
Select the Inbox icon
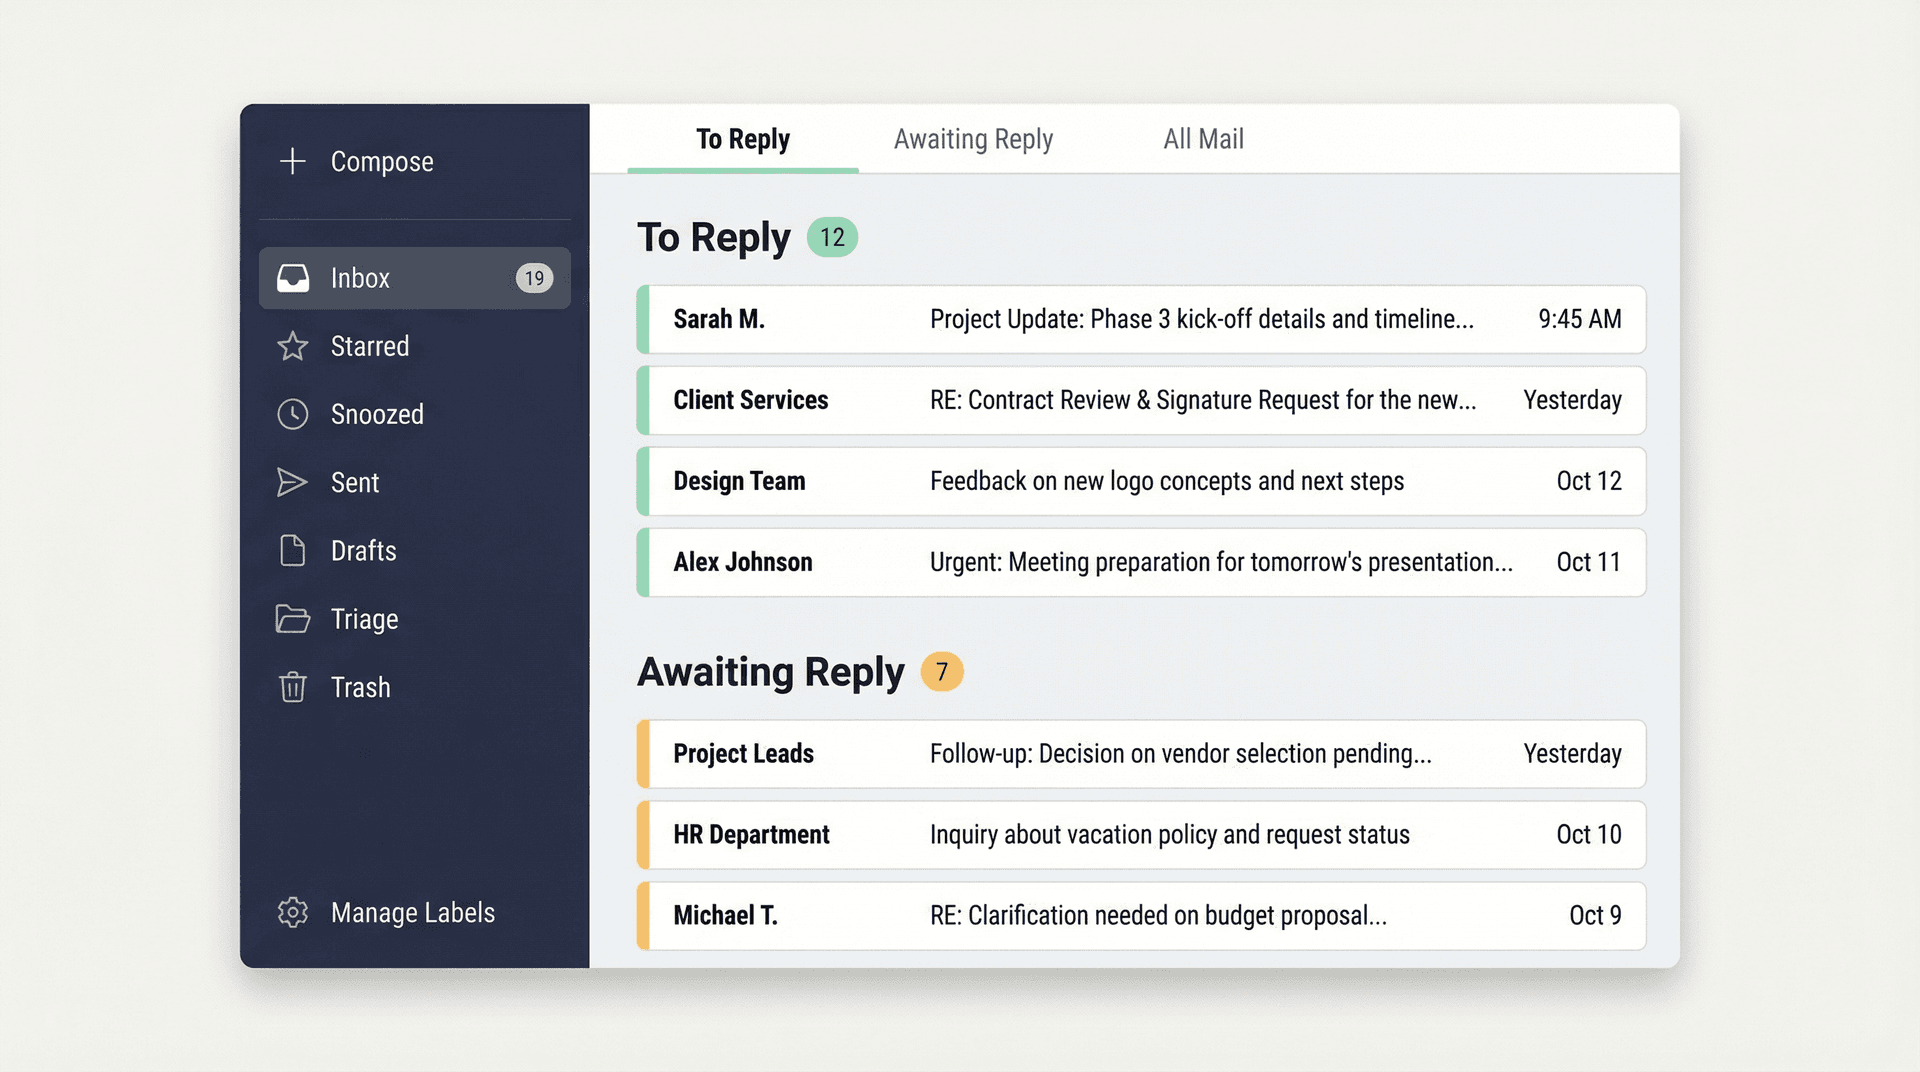tap(293, 278)
